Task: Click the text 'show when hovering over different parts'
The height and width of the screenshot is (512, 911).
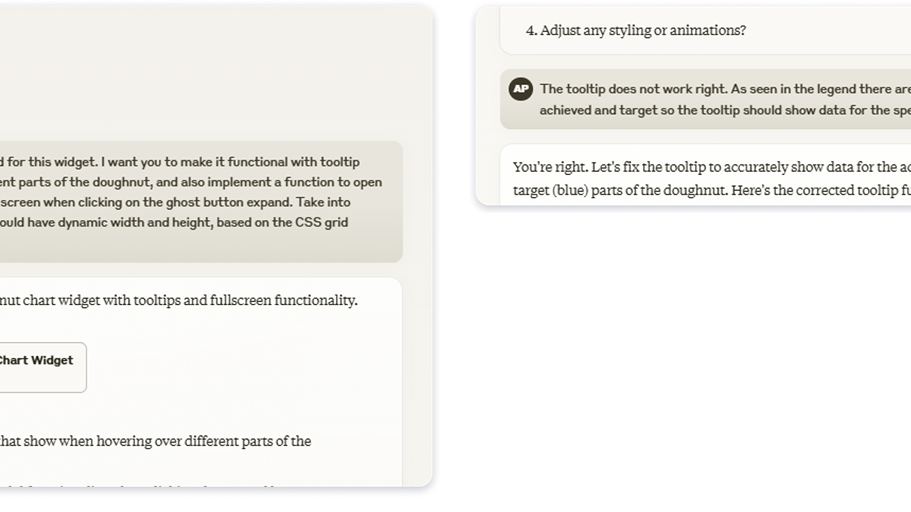Action: pos(155,441)
